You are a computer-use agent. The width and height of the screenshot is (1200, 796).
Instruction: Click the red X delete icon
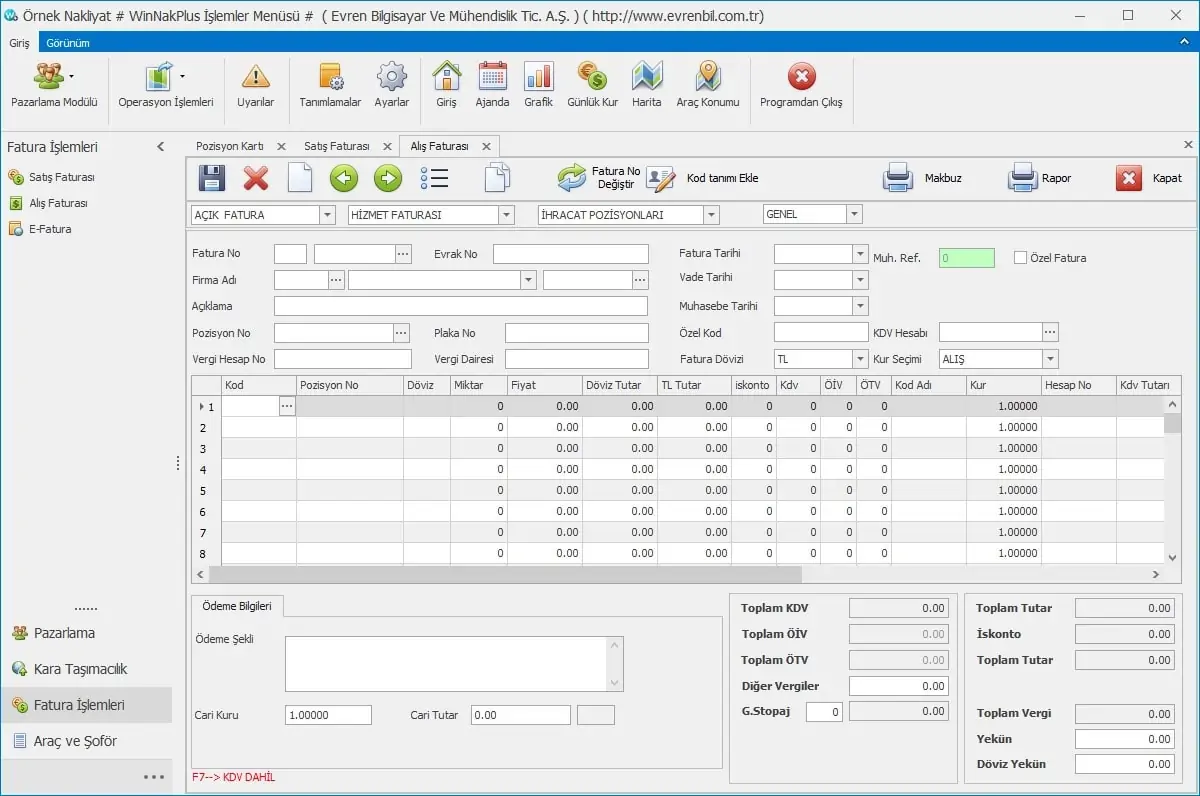pyautogui.click(x=256, y=179)
